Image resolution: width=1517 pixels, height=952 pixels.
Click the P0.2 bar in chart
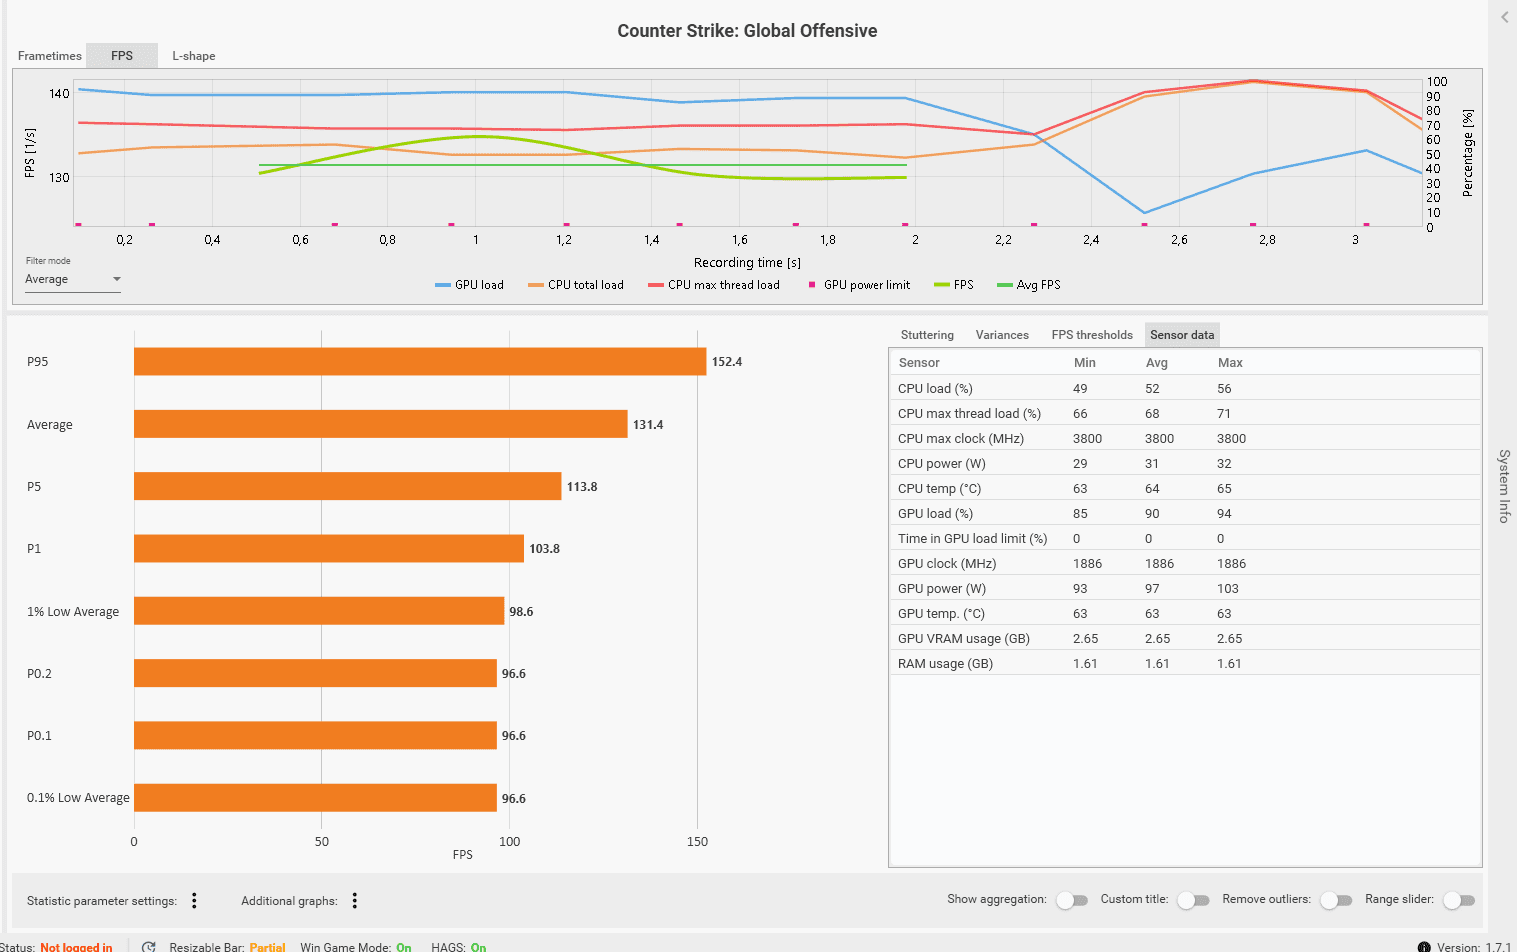[x=315, y=673]
